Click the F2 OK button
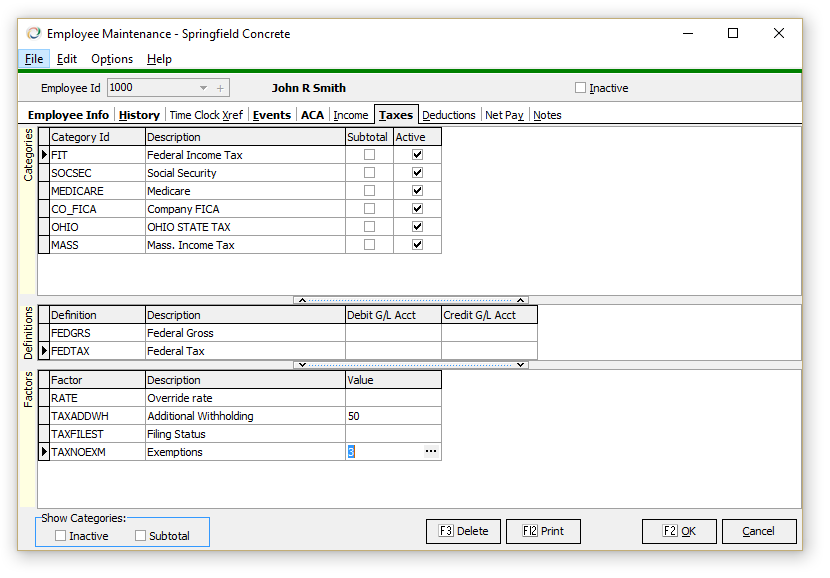The height and width of the screenshot is (578, 830). [678, 531]
